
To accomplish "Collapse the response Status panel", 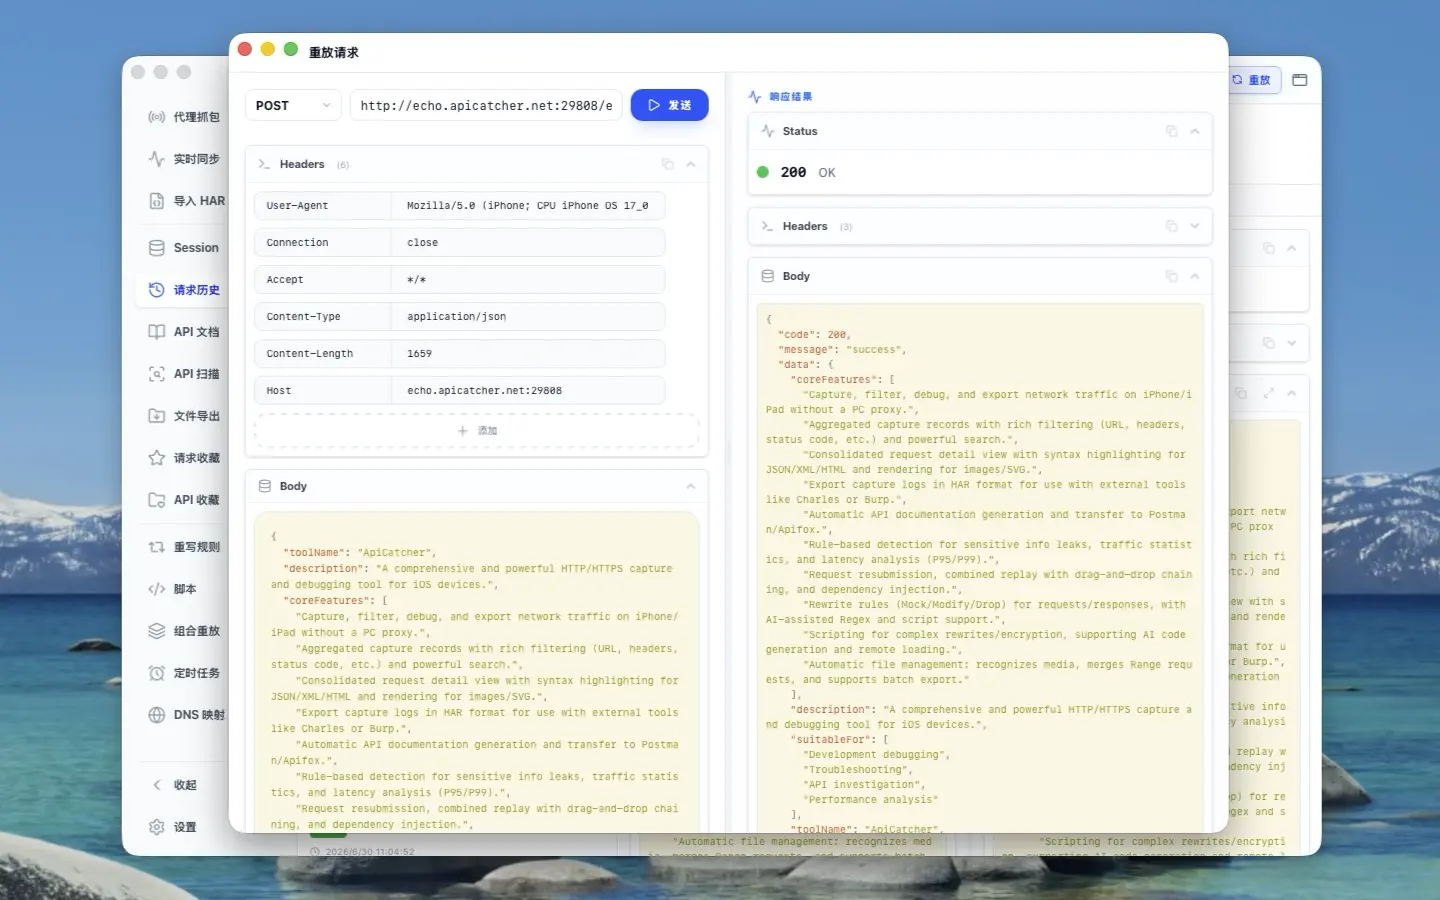I will (1195, 131).
